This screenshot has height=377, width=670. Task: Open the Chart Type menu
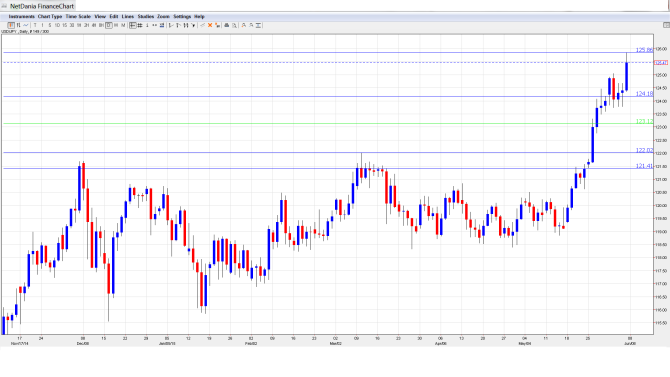point(50,17)
